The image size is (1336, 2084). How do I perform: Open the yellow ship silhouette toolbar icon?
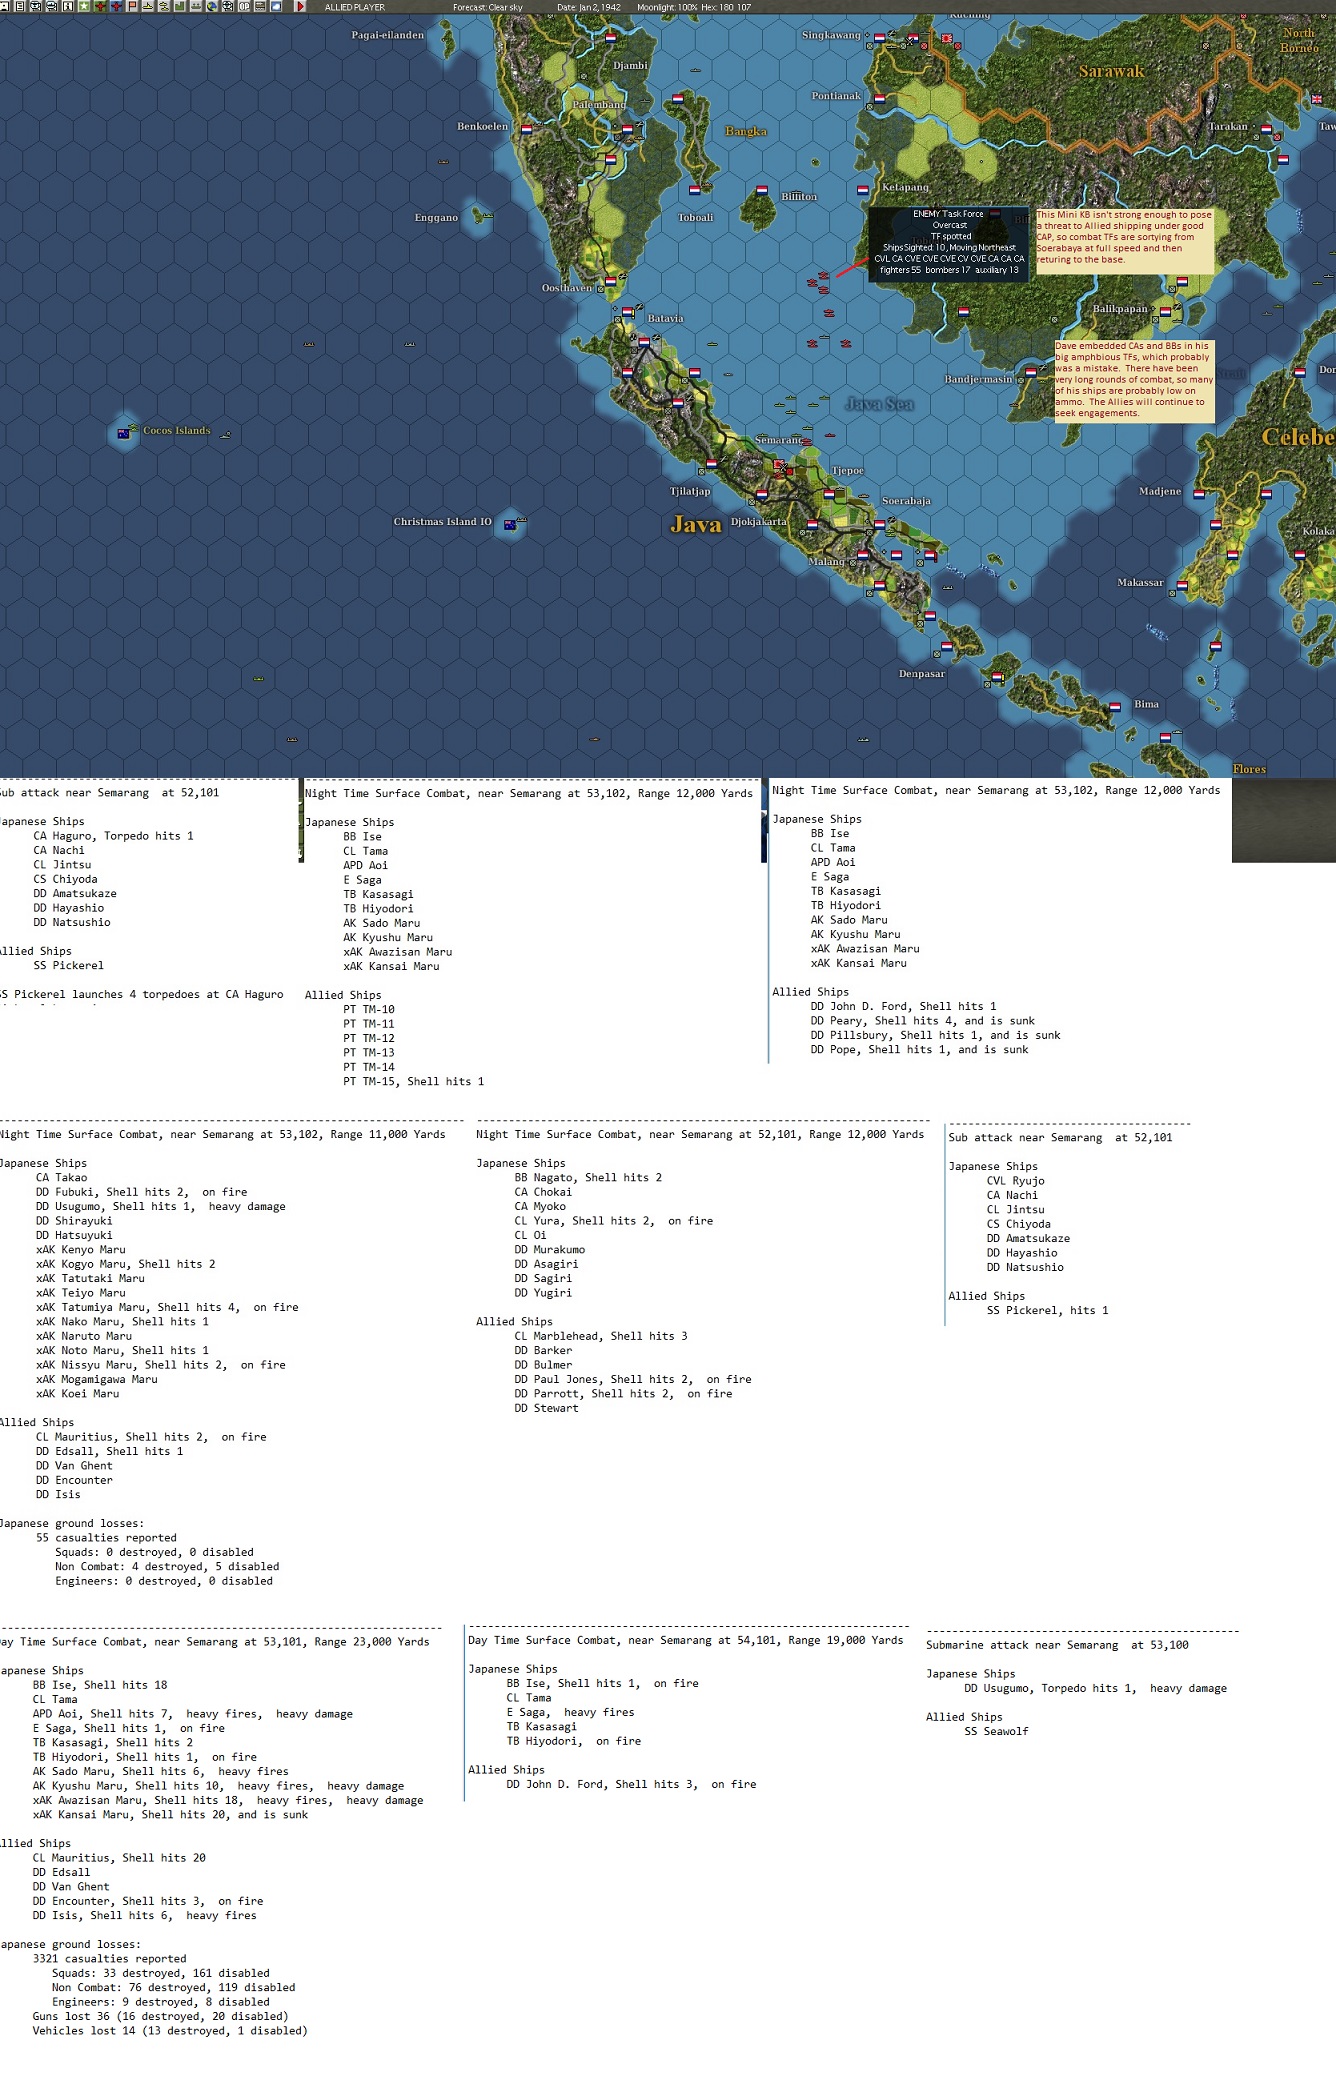click(148, 6)
